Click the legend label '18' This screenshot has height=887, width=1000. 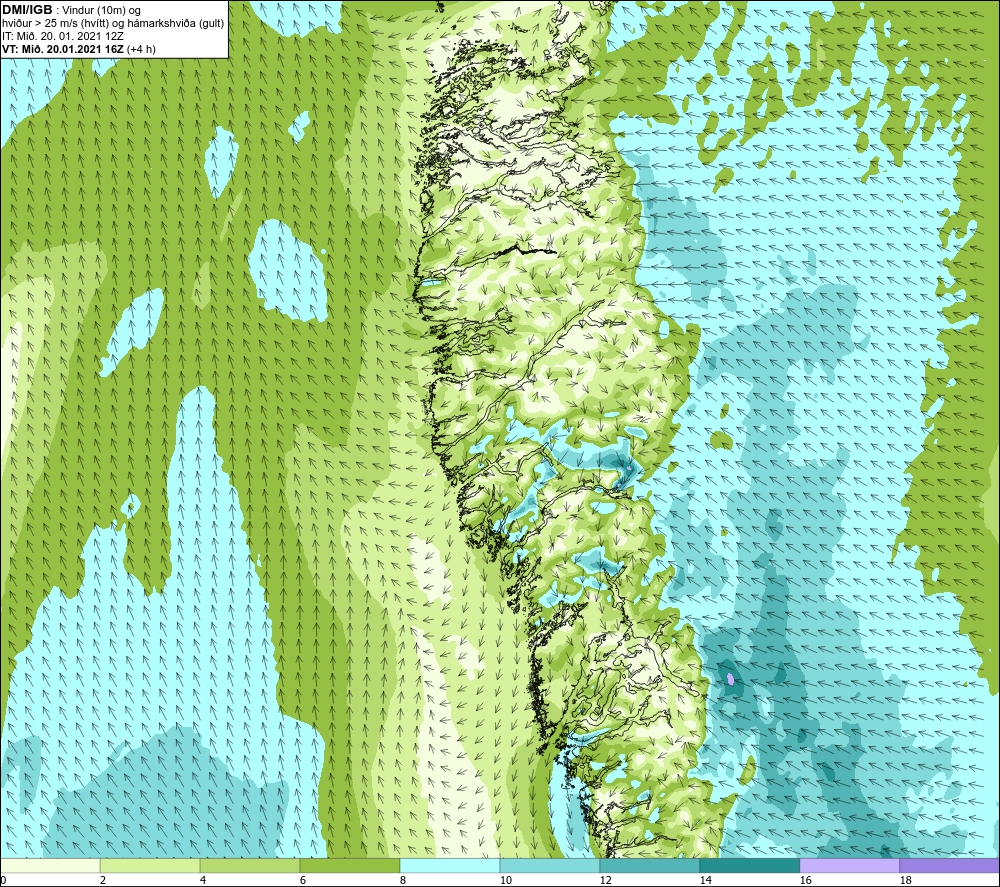[905, 880]
